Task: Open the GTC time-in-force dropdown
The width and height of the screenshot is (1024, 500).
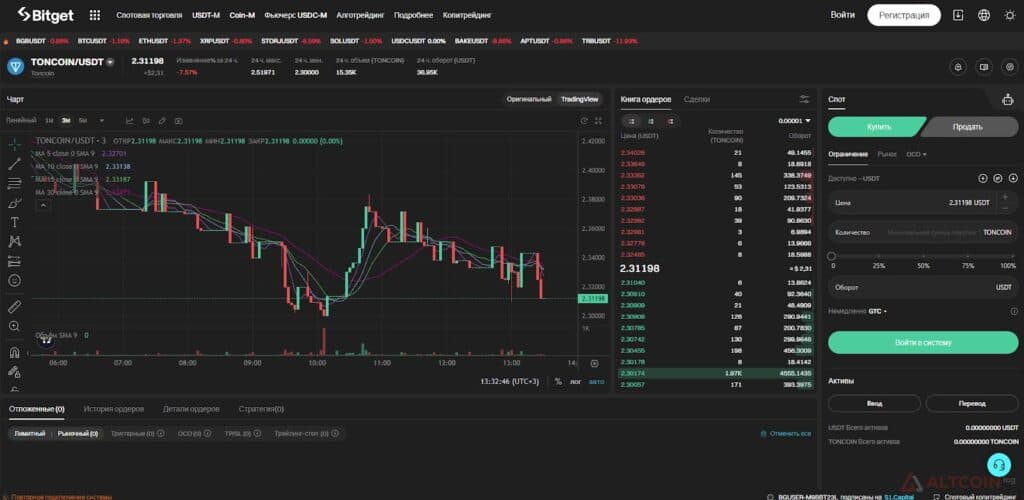Action: pyautogui.click(x=877, y=311)
